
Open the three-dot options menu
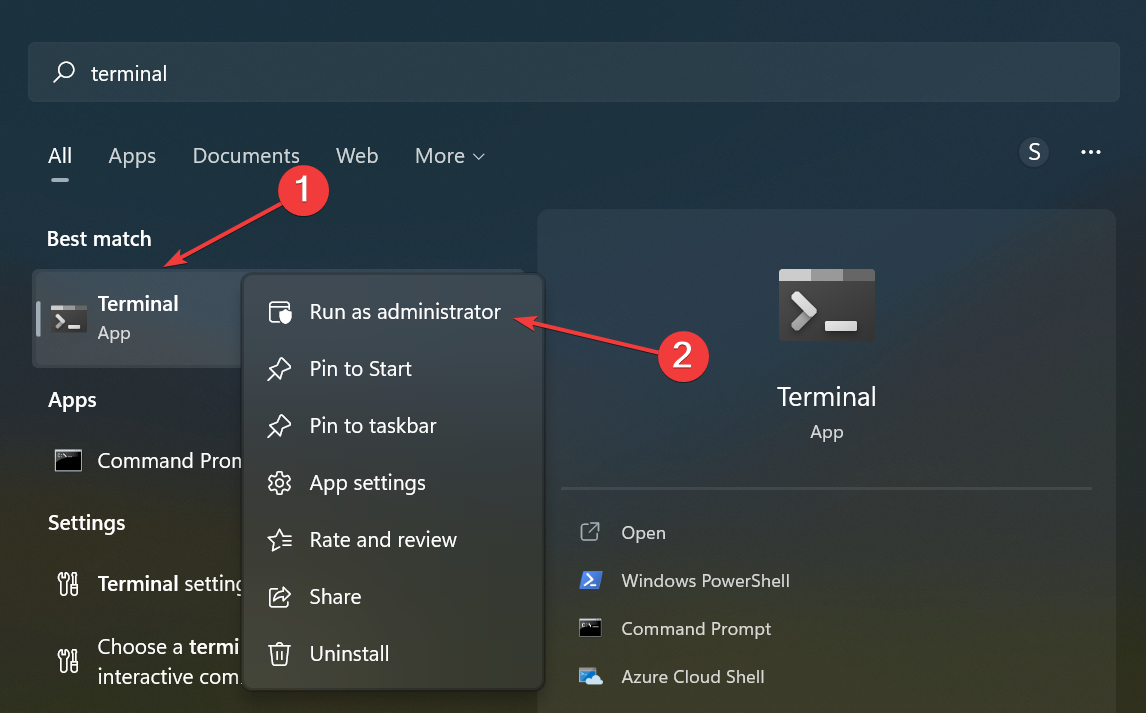[1090, 152]
